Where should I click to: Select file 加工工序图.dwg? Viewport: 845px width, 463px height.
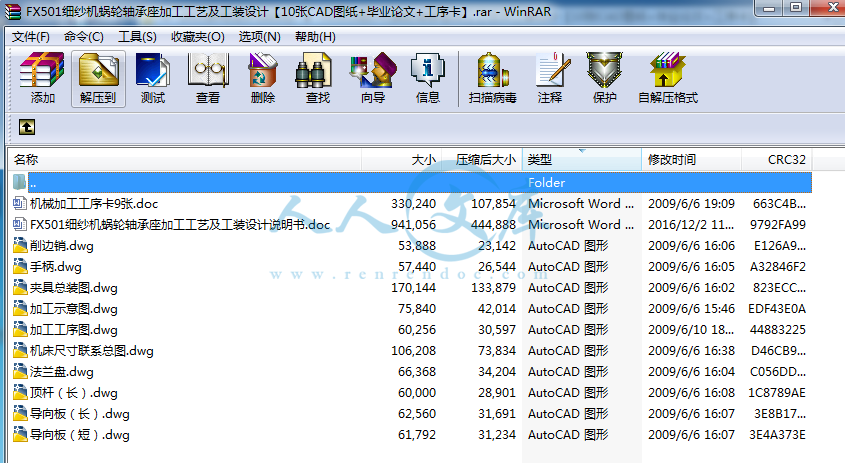pyautogui.click(x=73, y=330)
